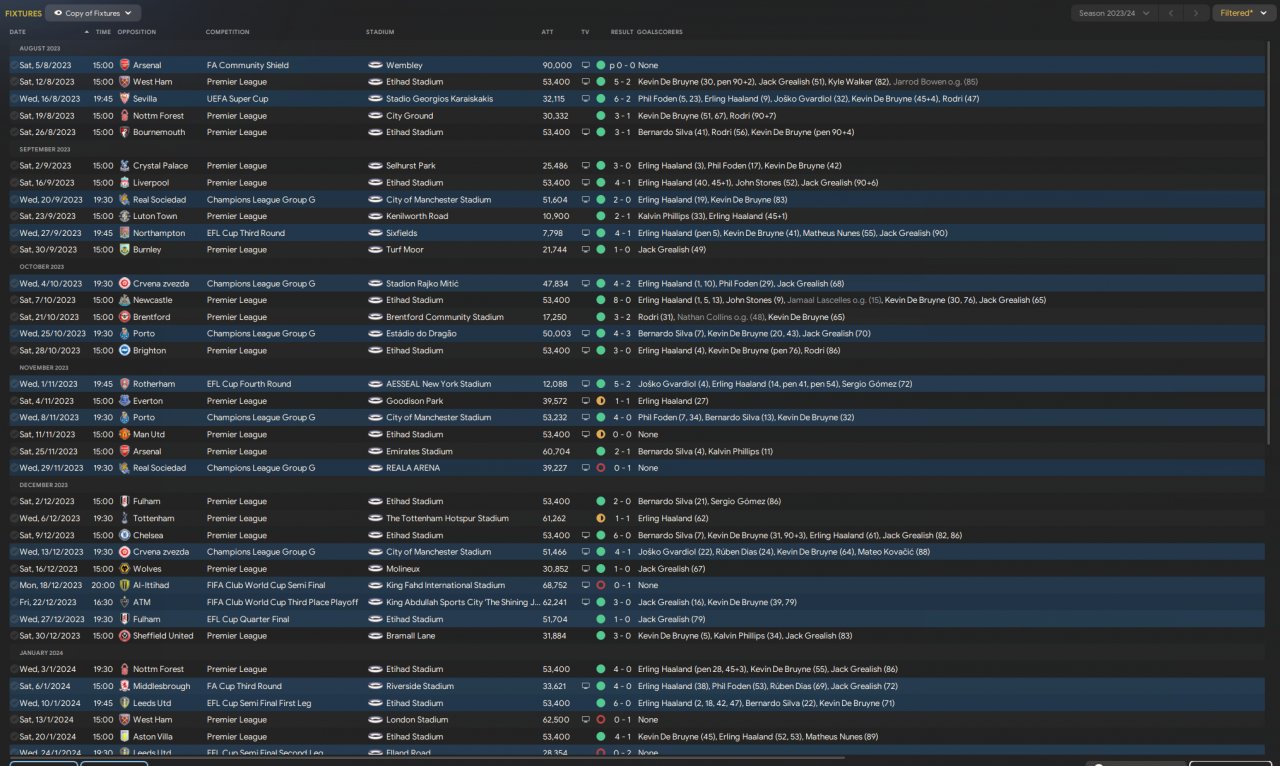Click the Newcastle club badge
The image size is (1280, 766).
(x=124, y=300)
